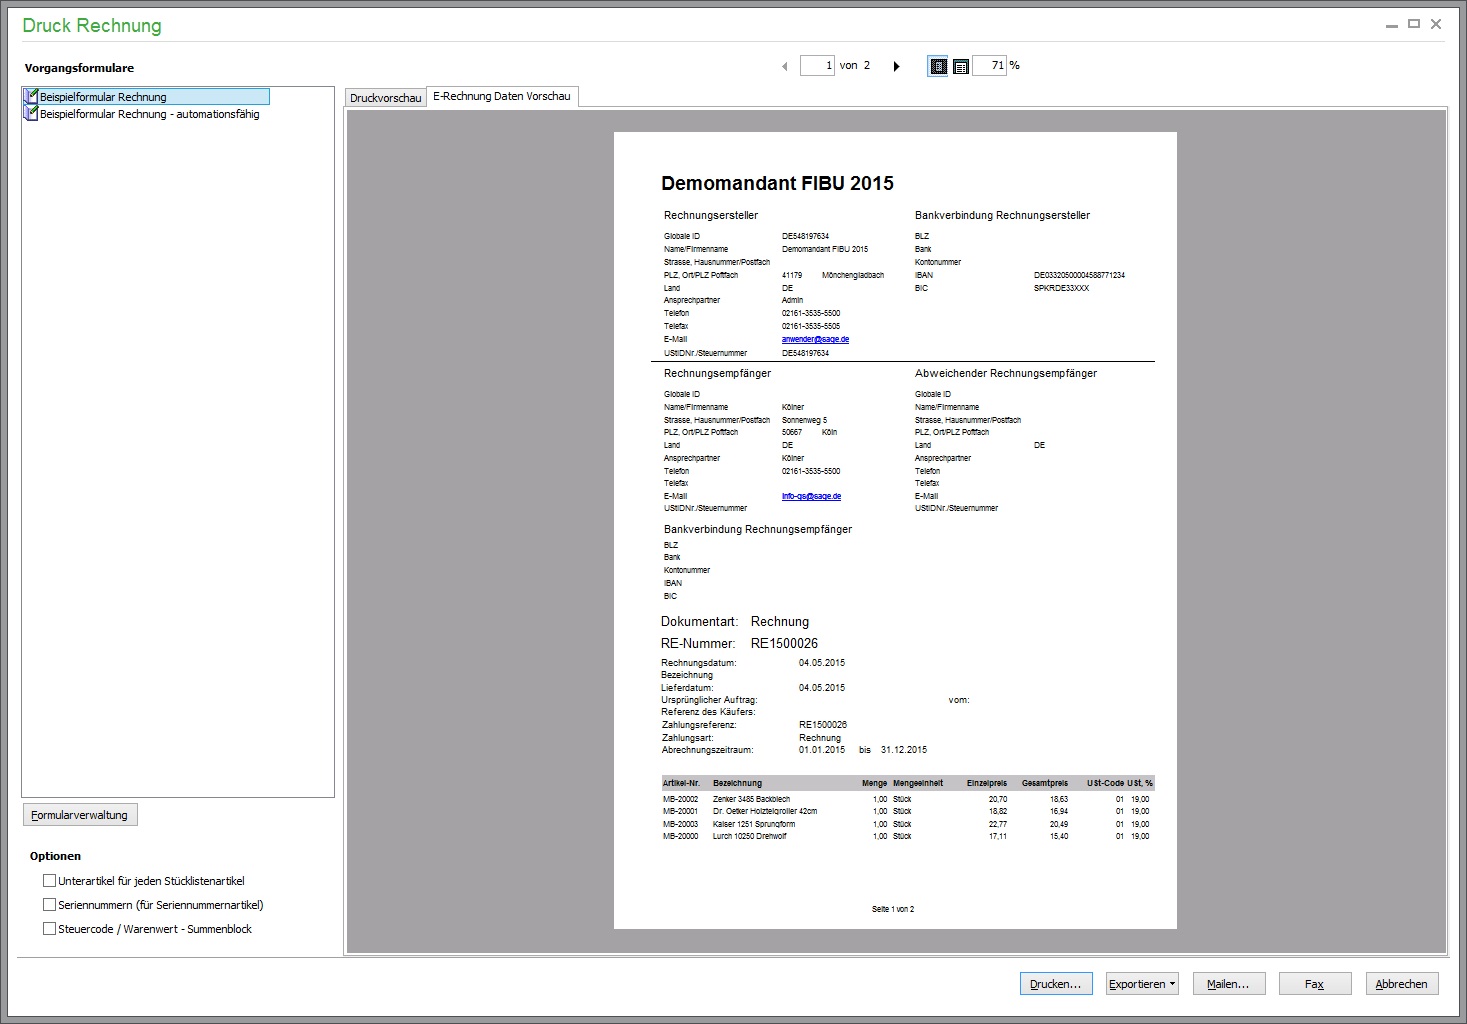Viewport: 1467px width, 1024px height.
Task: Enable Seriennummern option checkbox
Action: (x=50, y=905)
